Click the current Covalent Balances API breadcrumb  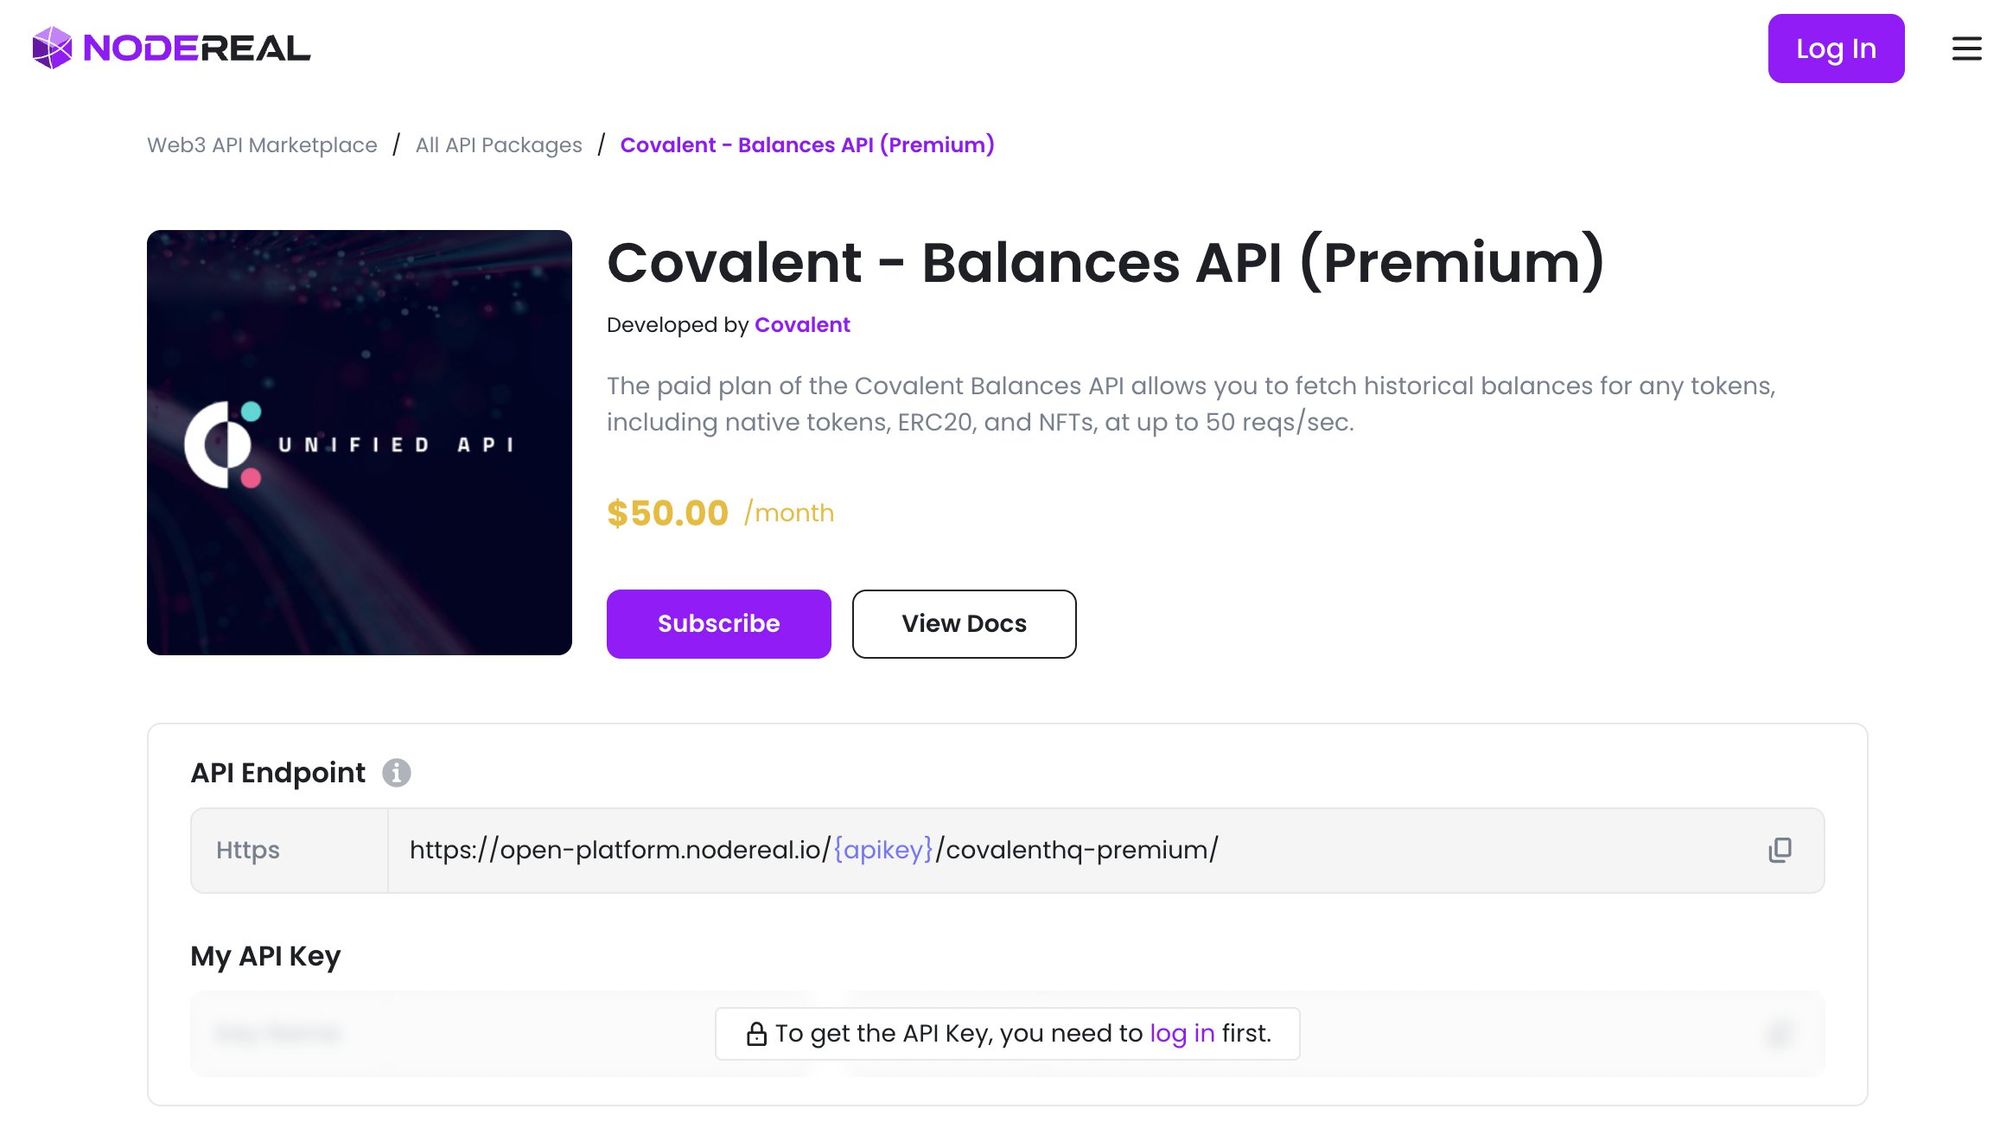(807, 145)
